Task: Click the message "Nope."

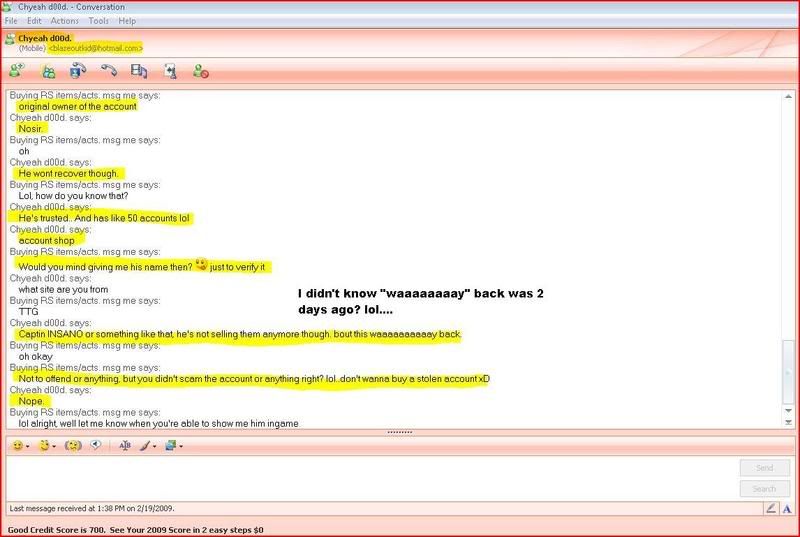Action: click(32, 401)
